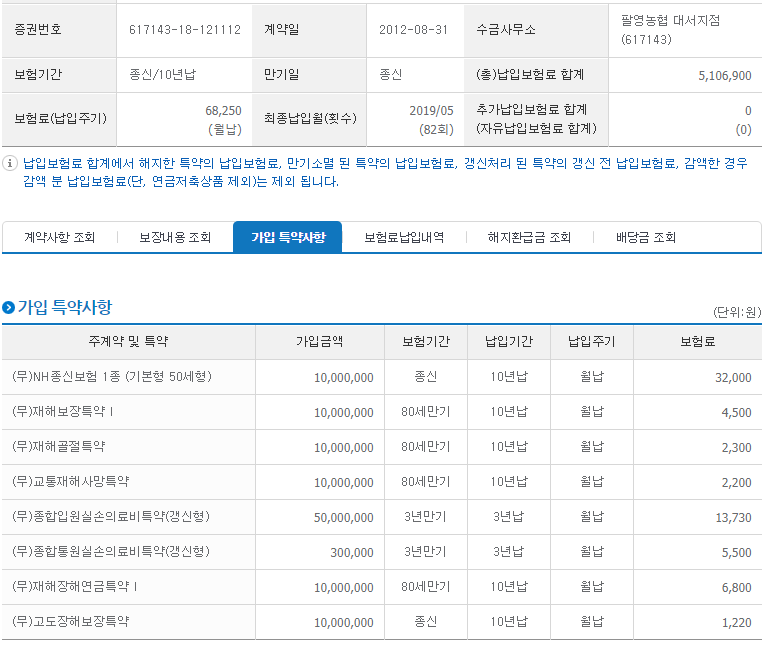Screen dimensions: 773x647
Task: Open the 보험료납입내역 tab
Action: (404, 238)
